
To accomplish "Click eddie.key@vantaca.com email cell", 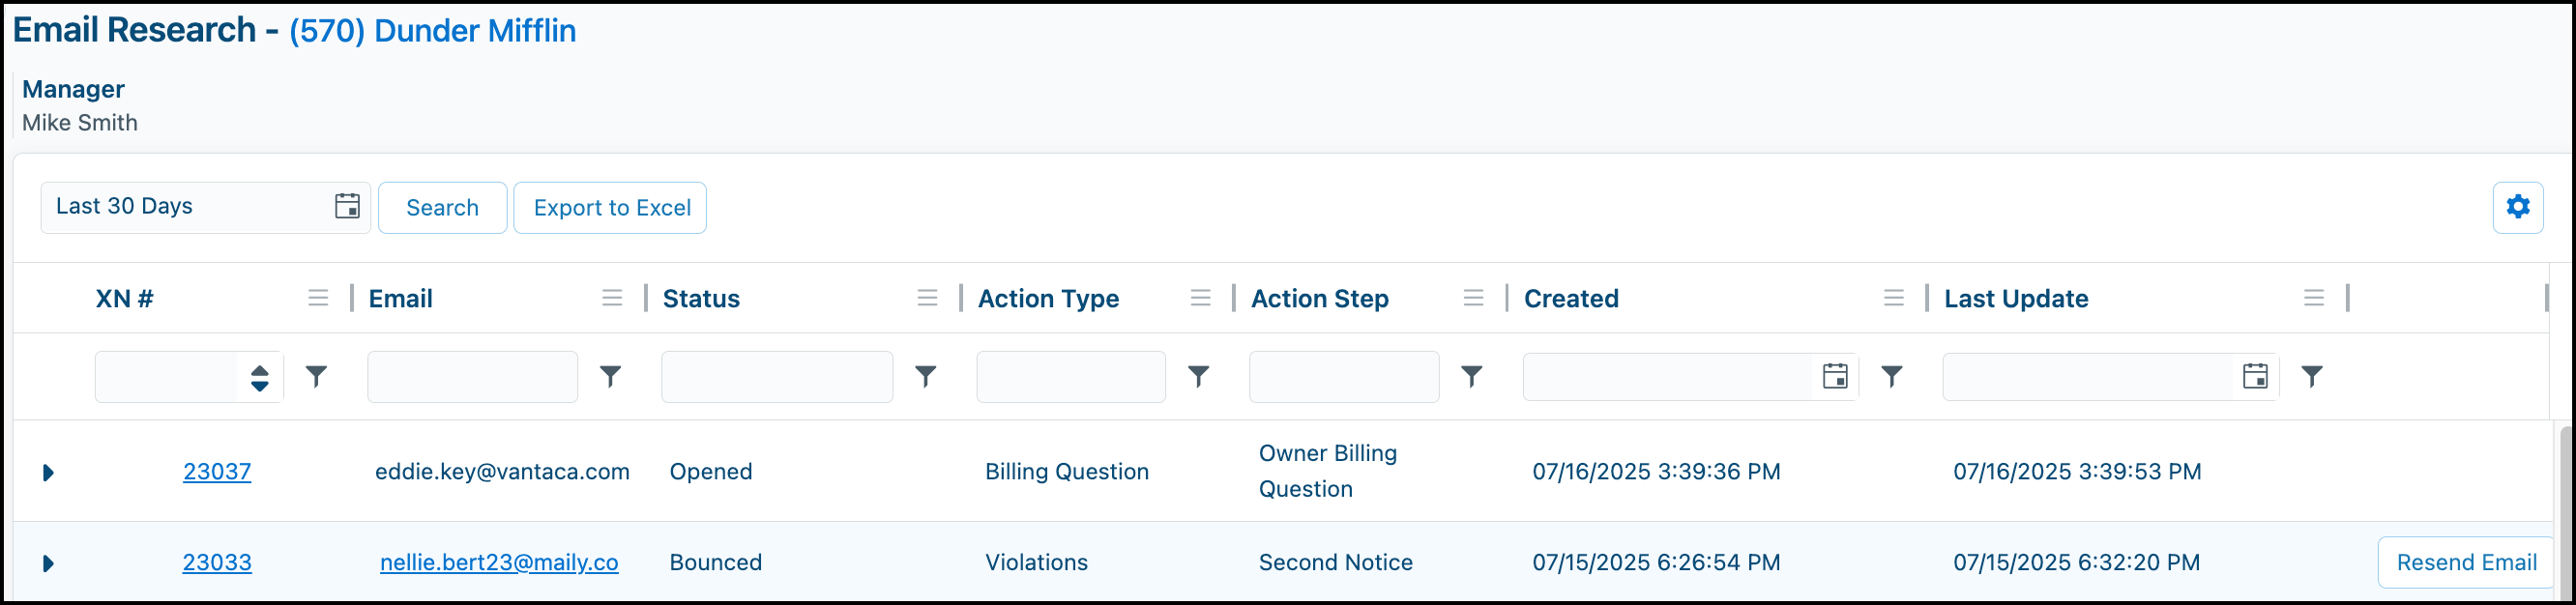I will (502, 471).
